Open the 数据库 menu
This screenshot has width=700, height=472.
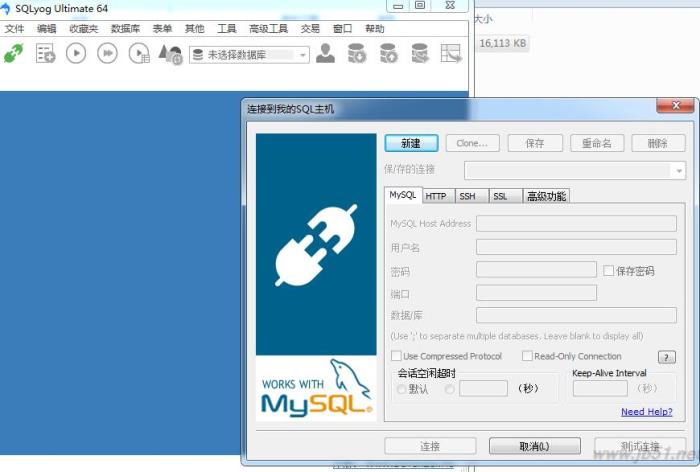pyautogui.click(x=125, y=29)
